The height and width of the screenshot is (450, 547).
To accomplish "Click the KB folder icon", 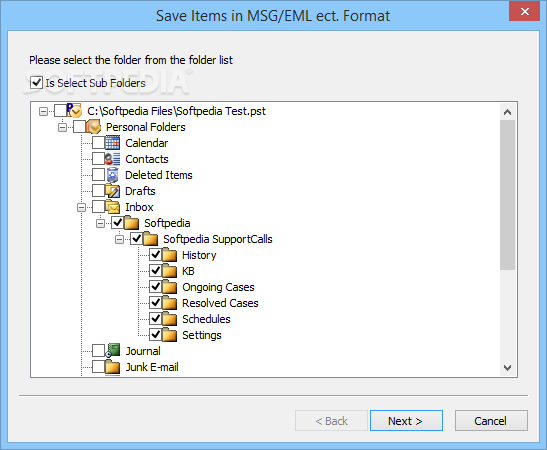I will click(x=169, y=271).
